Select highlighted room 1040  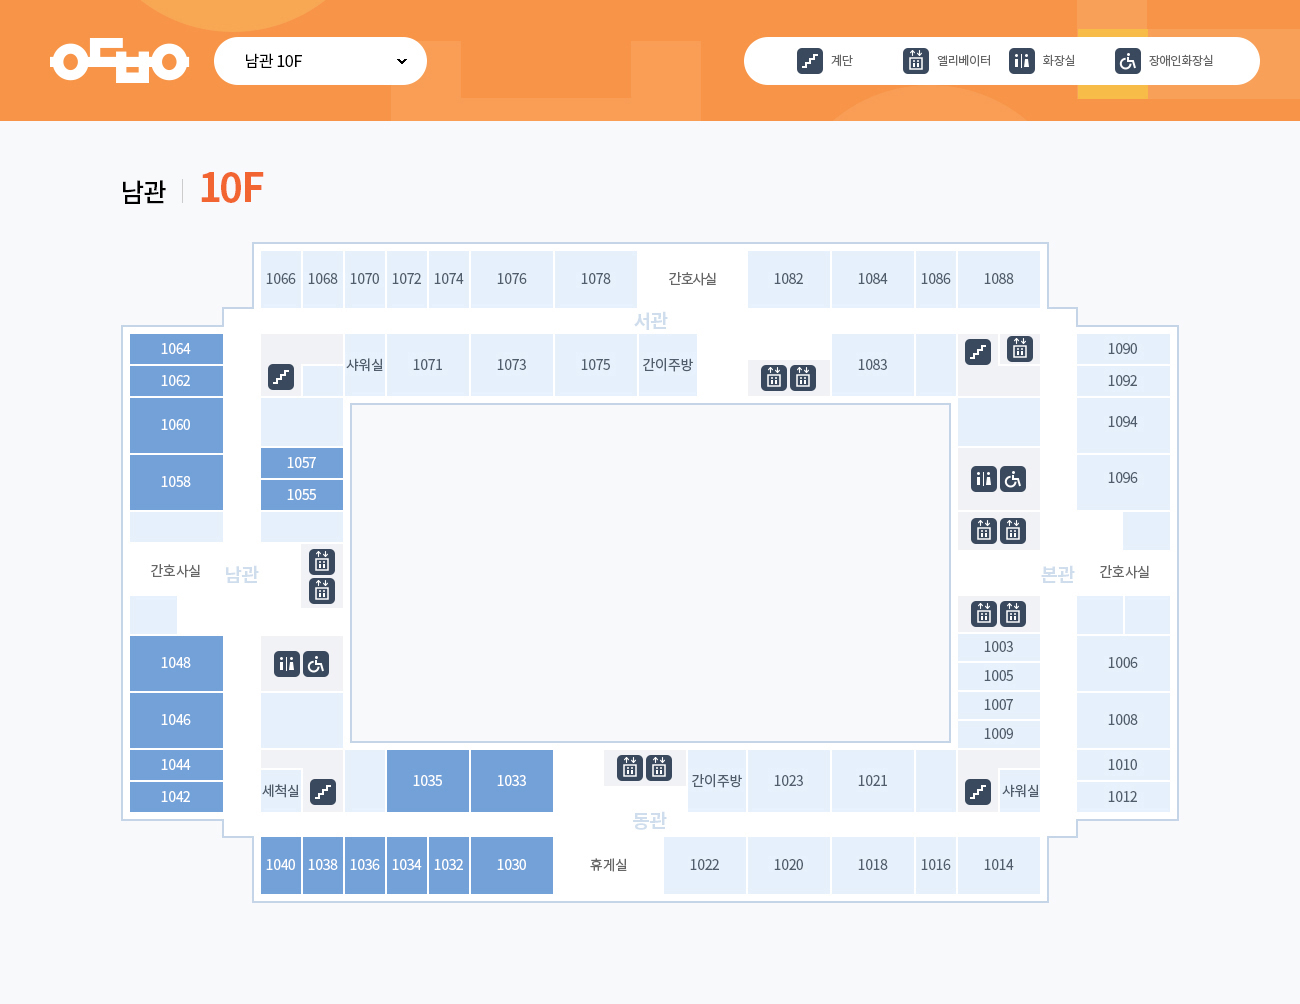coord(281,865)
